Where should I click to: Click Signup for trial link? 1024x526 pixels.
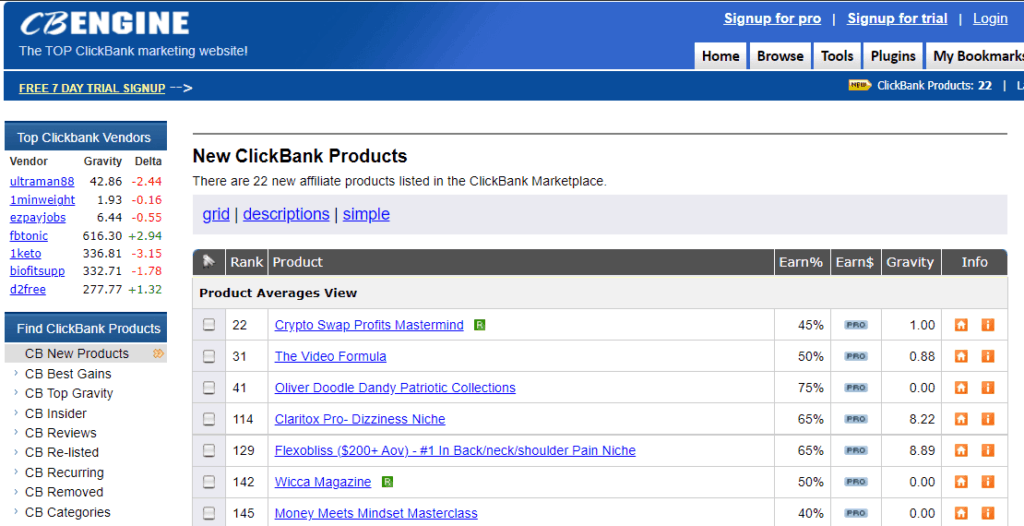[x=897, y=18]
